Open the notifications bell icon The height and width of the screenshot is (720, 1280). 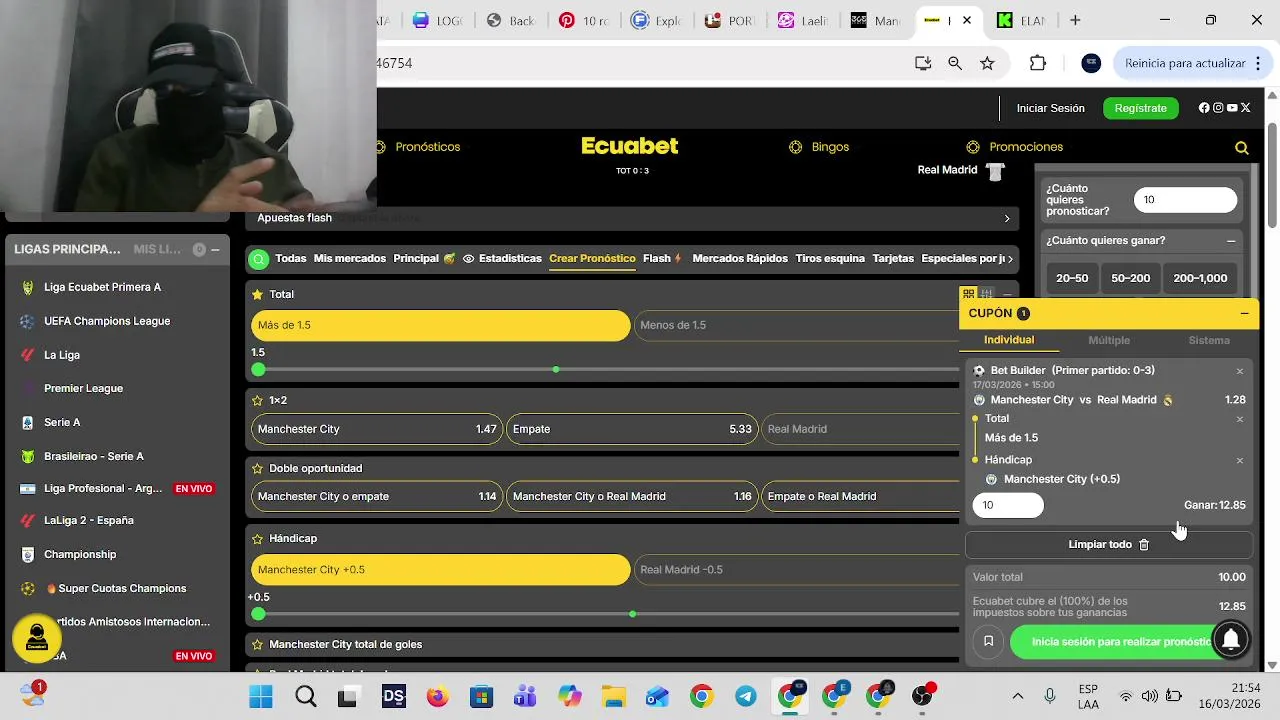point(1231,638)
